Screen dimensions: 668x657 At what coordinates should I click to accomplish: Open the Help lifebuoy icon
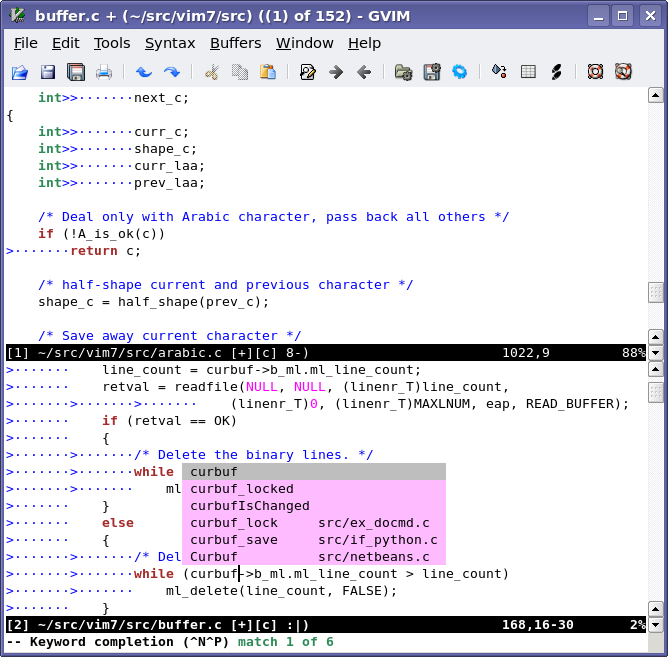(595, 72)
